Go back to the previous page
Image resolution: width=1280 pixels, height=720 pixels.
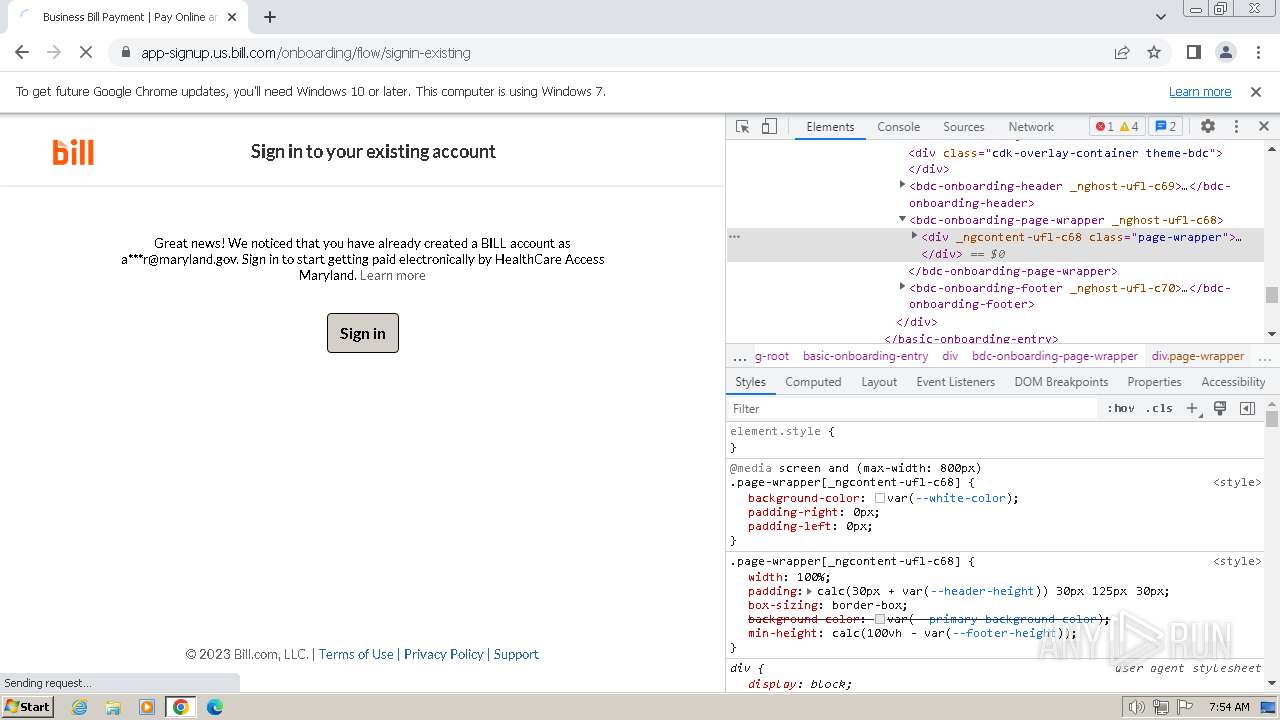tap(22, 52)
